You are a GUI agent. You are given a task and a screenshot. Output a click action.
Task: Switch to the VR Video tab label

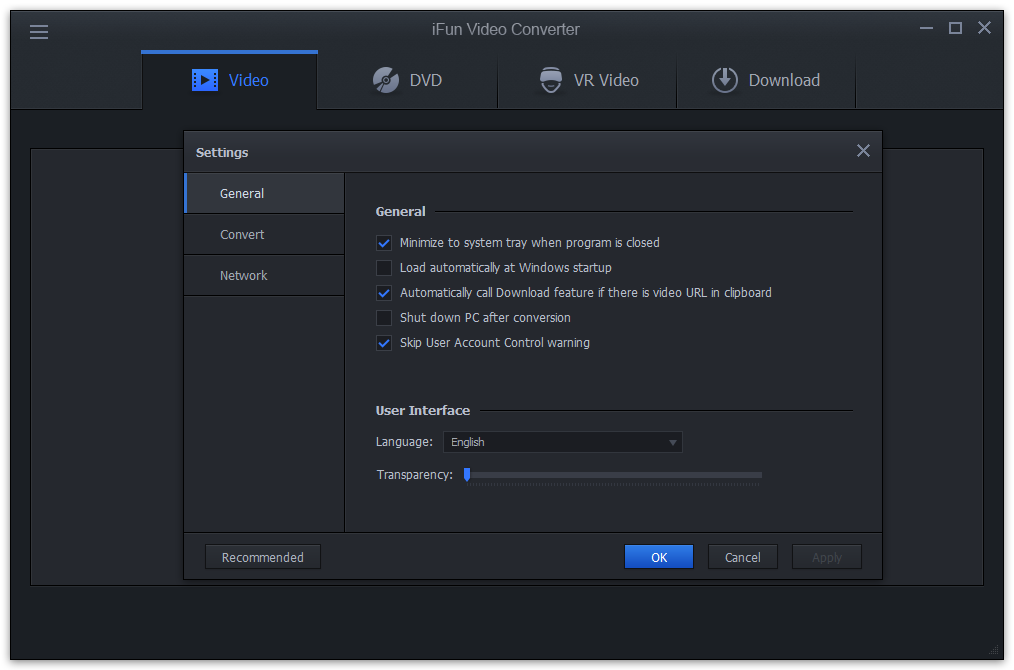[x=606, y=80]
